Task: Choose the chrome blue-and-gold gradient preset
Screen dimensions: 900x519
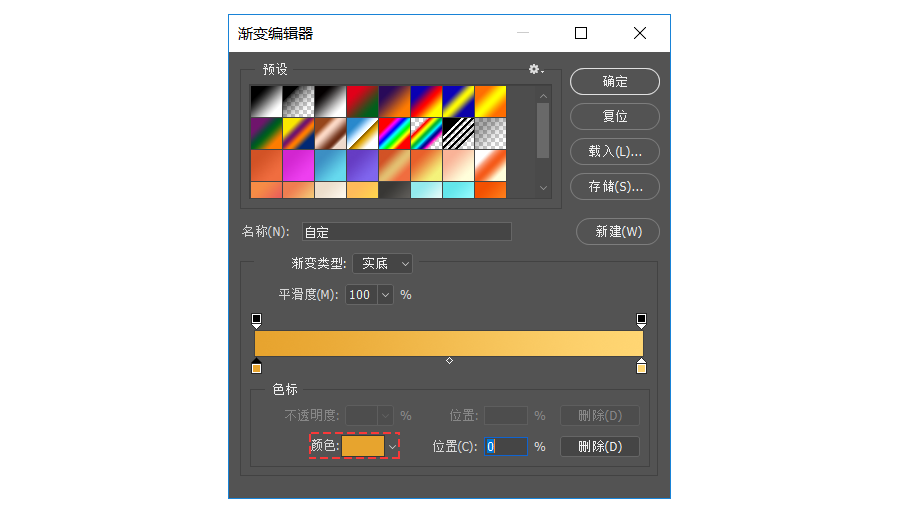Action: point(362,133)
